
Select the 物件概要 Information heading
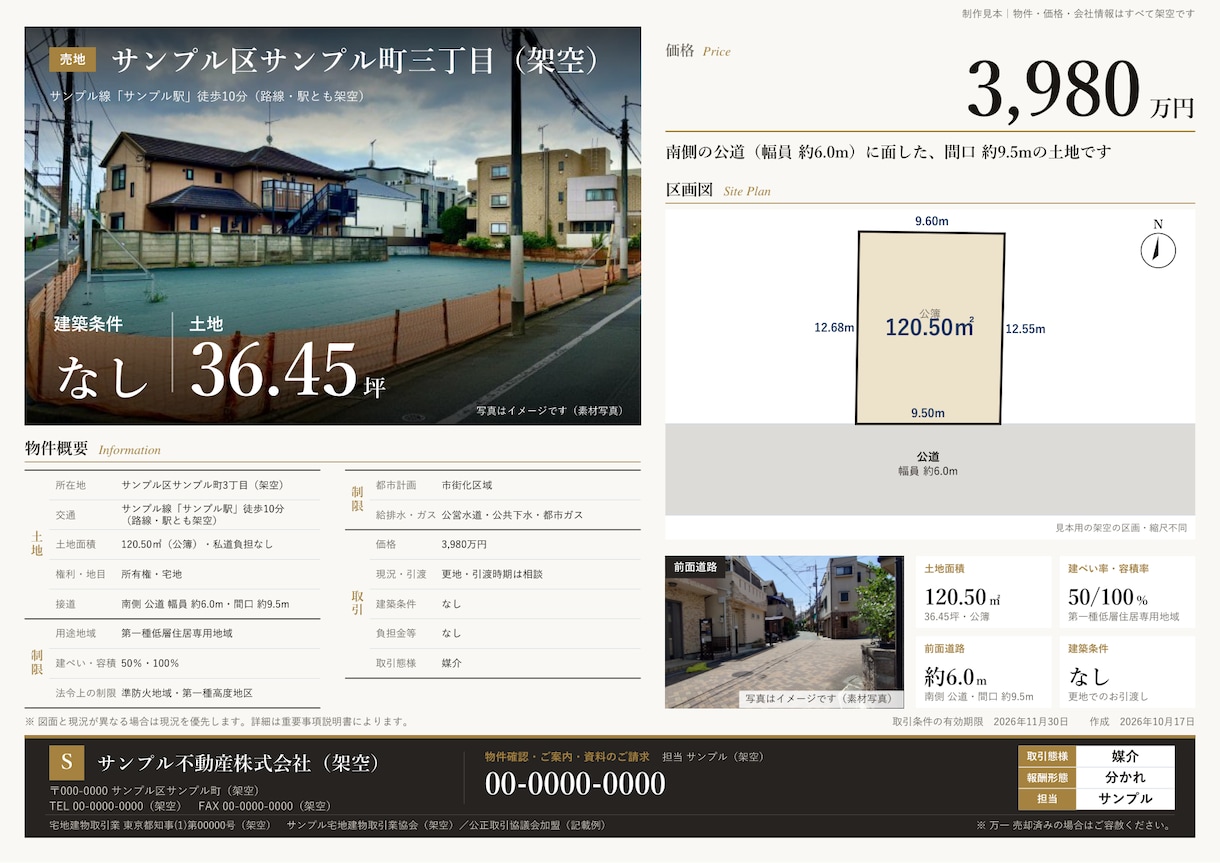[93, 449]
